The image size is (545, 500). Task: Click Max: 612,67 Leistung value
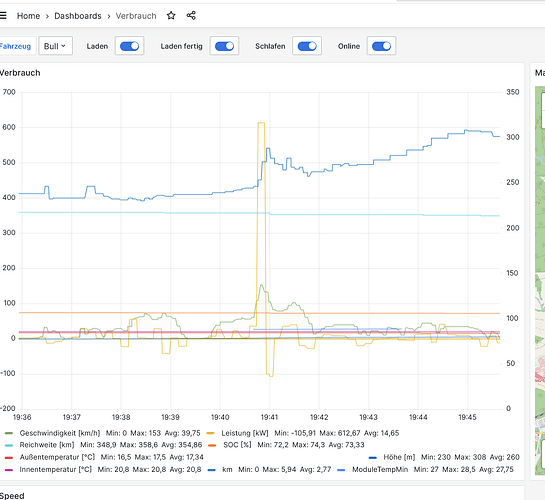[x=340, y=433]
